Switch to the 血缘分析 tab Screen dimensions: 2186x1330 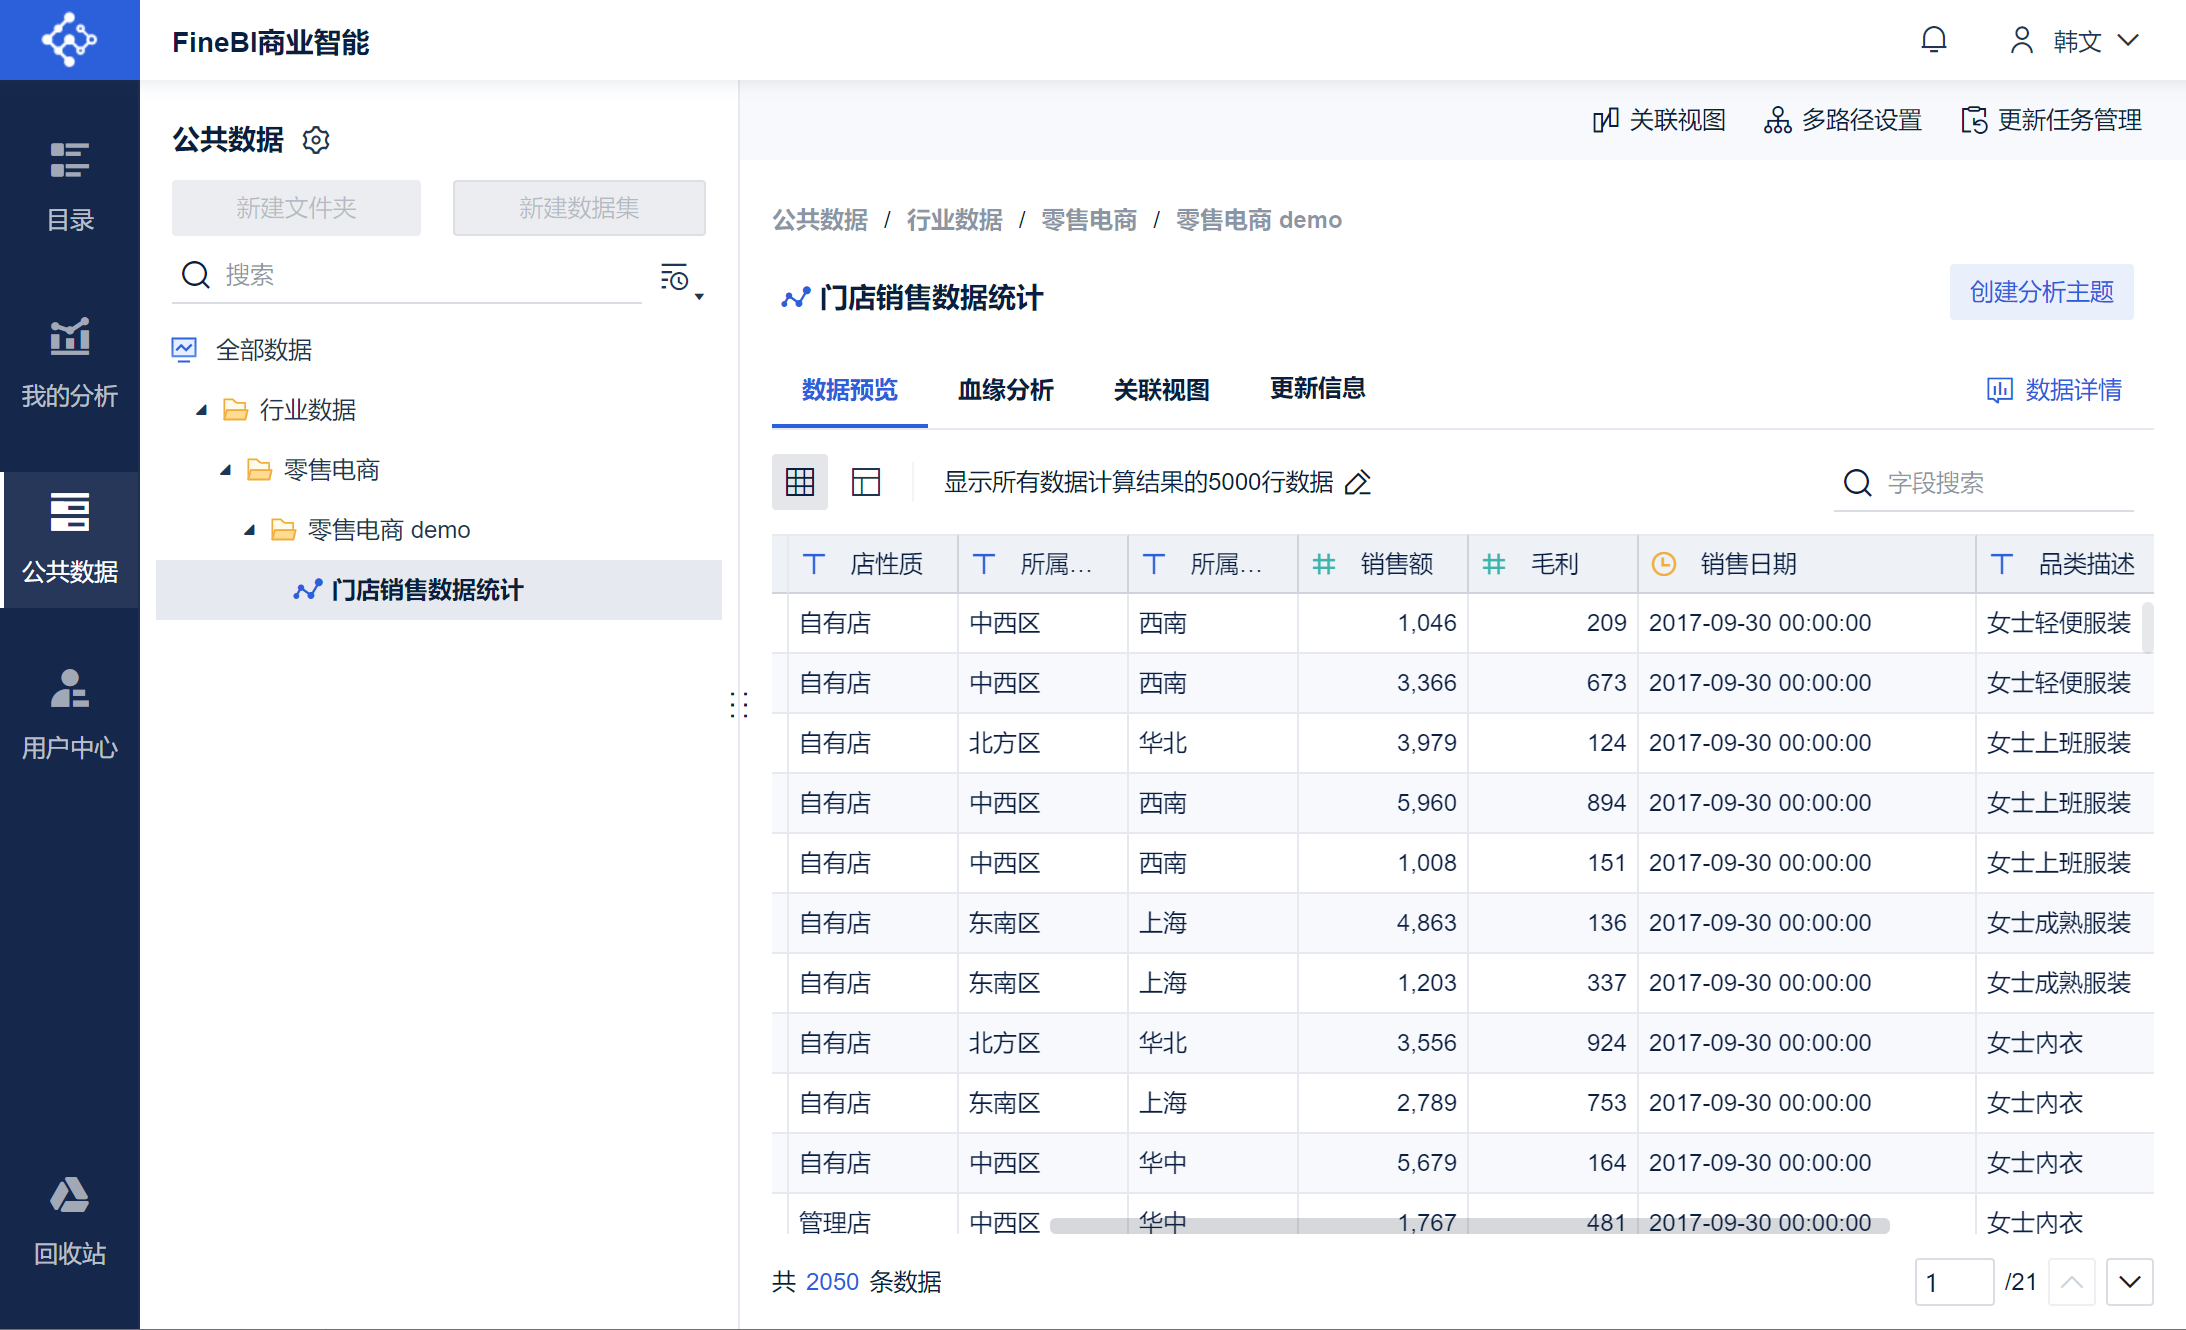(1005, 389)
